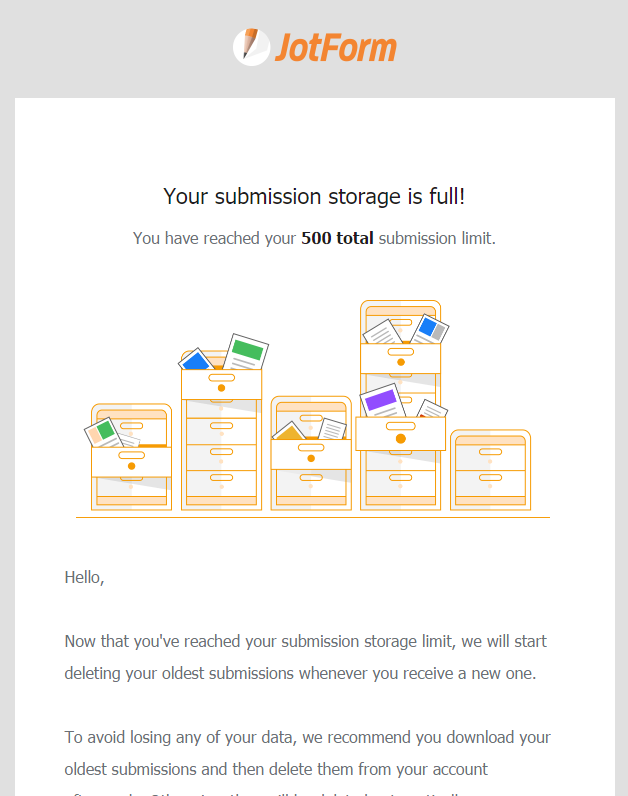The width and height of the screenshot is (628, 796).
Task: Click the "To avoid losing any of your data" paragraph
Action: [307, 737]
